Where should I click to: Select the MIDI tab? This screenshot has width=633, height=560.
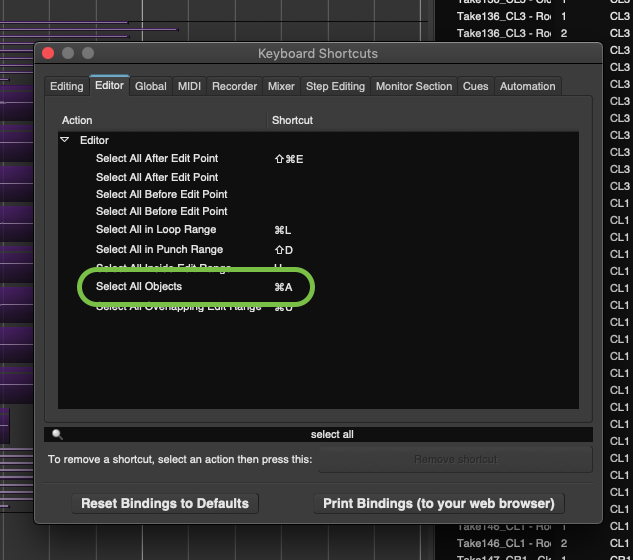pos(189,87)
